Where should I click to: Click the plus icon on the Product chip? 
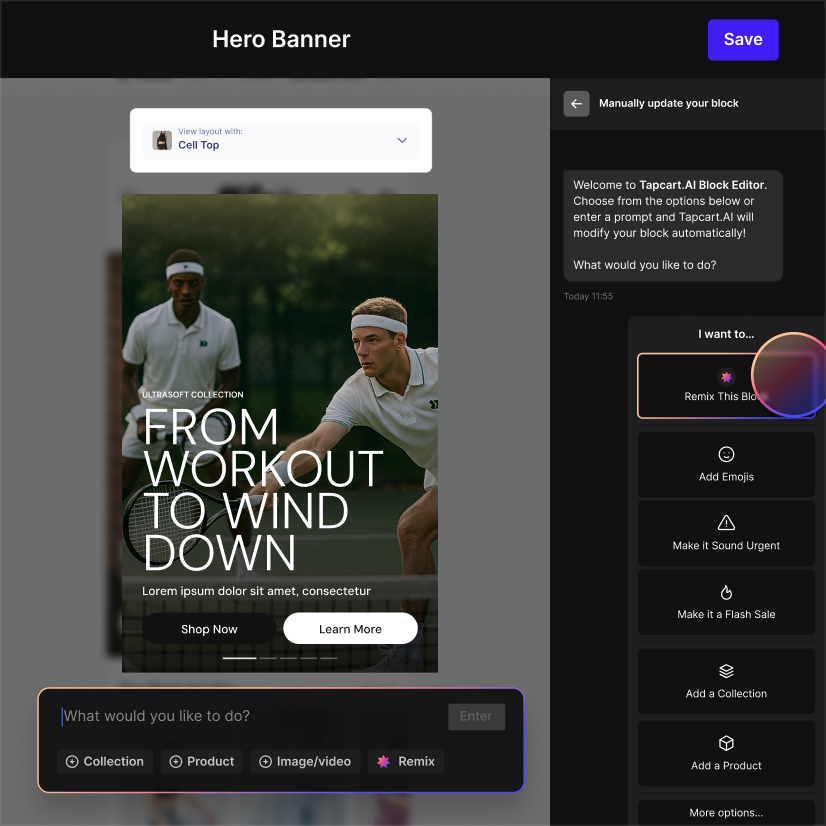point(175,762)
